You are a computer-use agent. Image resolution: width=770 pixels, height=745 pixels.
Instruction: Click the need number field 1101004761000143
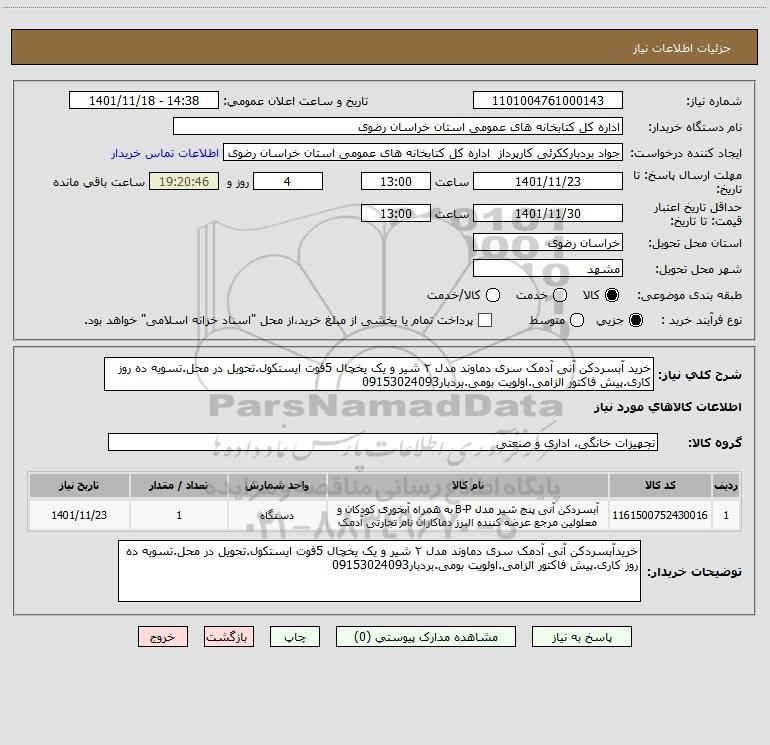point(548,101)
